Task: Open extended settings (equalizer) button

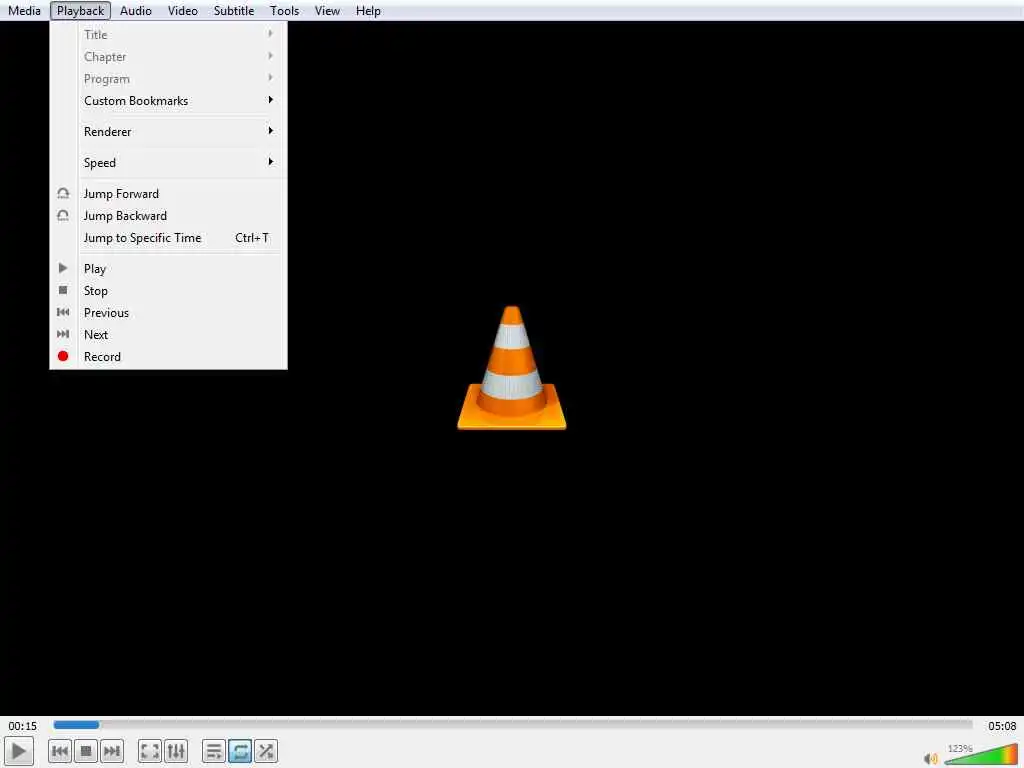Action: 176,751
